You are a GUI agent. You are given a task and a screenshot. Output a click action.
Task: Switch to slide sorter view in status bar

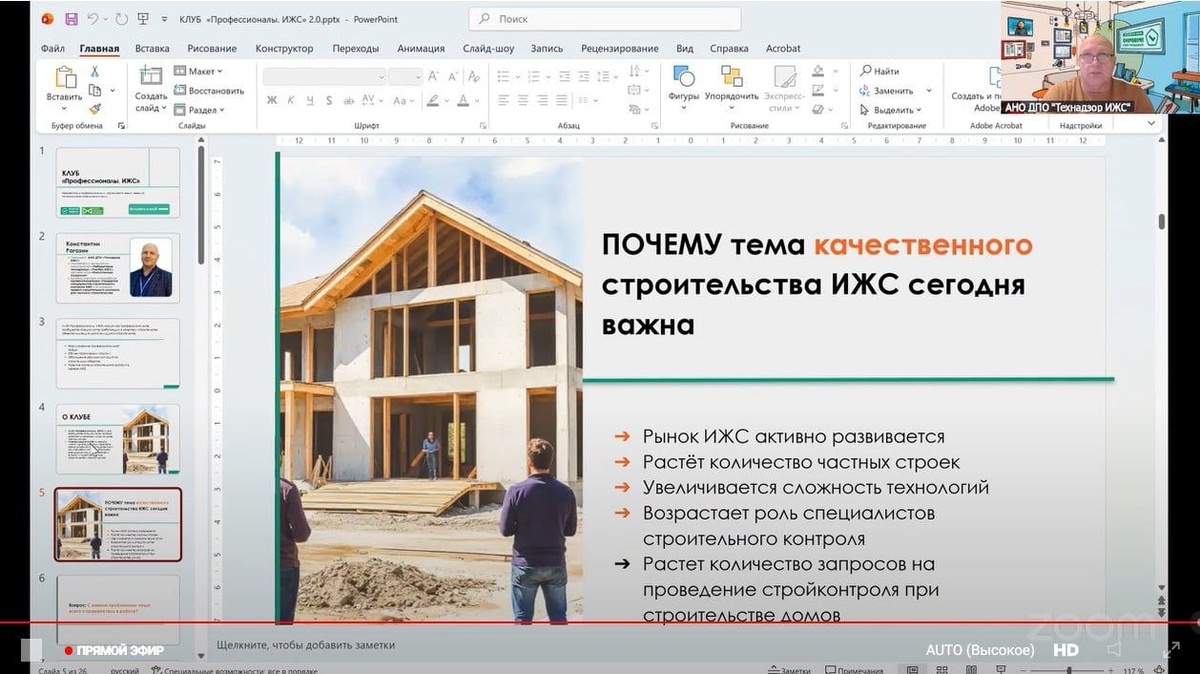click(942, 670)
